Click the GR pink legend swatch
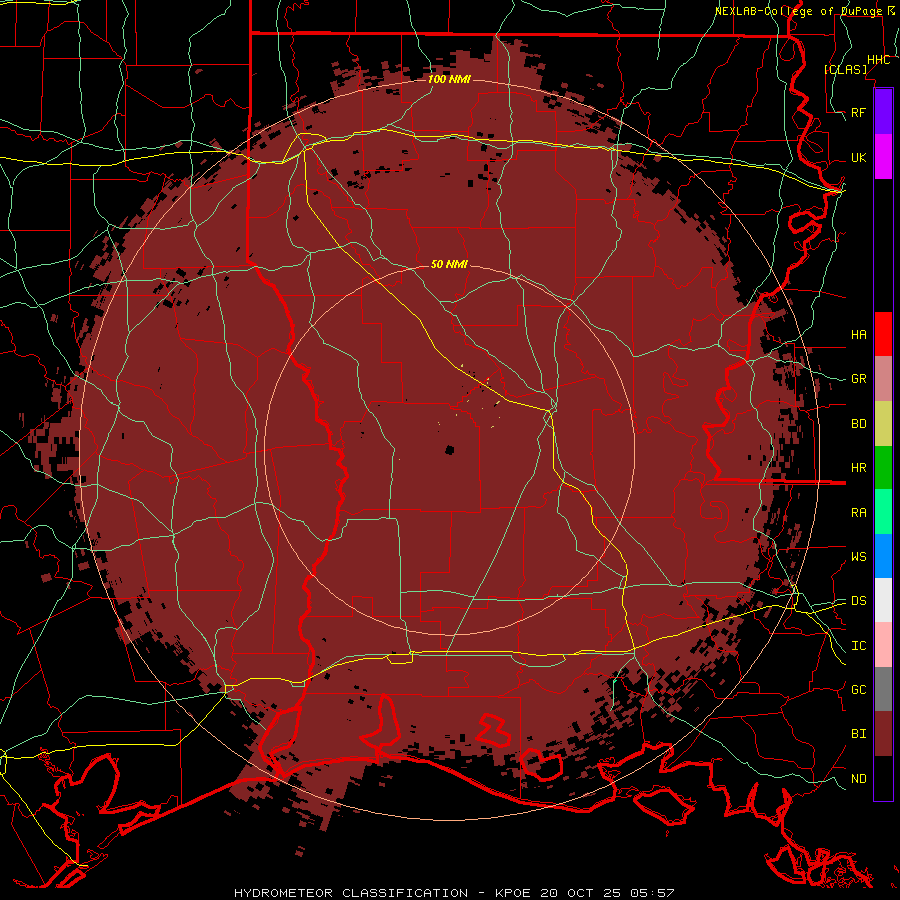The height and width of the screenshot is (900, 900). click(x=883, y=379)
